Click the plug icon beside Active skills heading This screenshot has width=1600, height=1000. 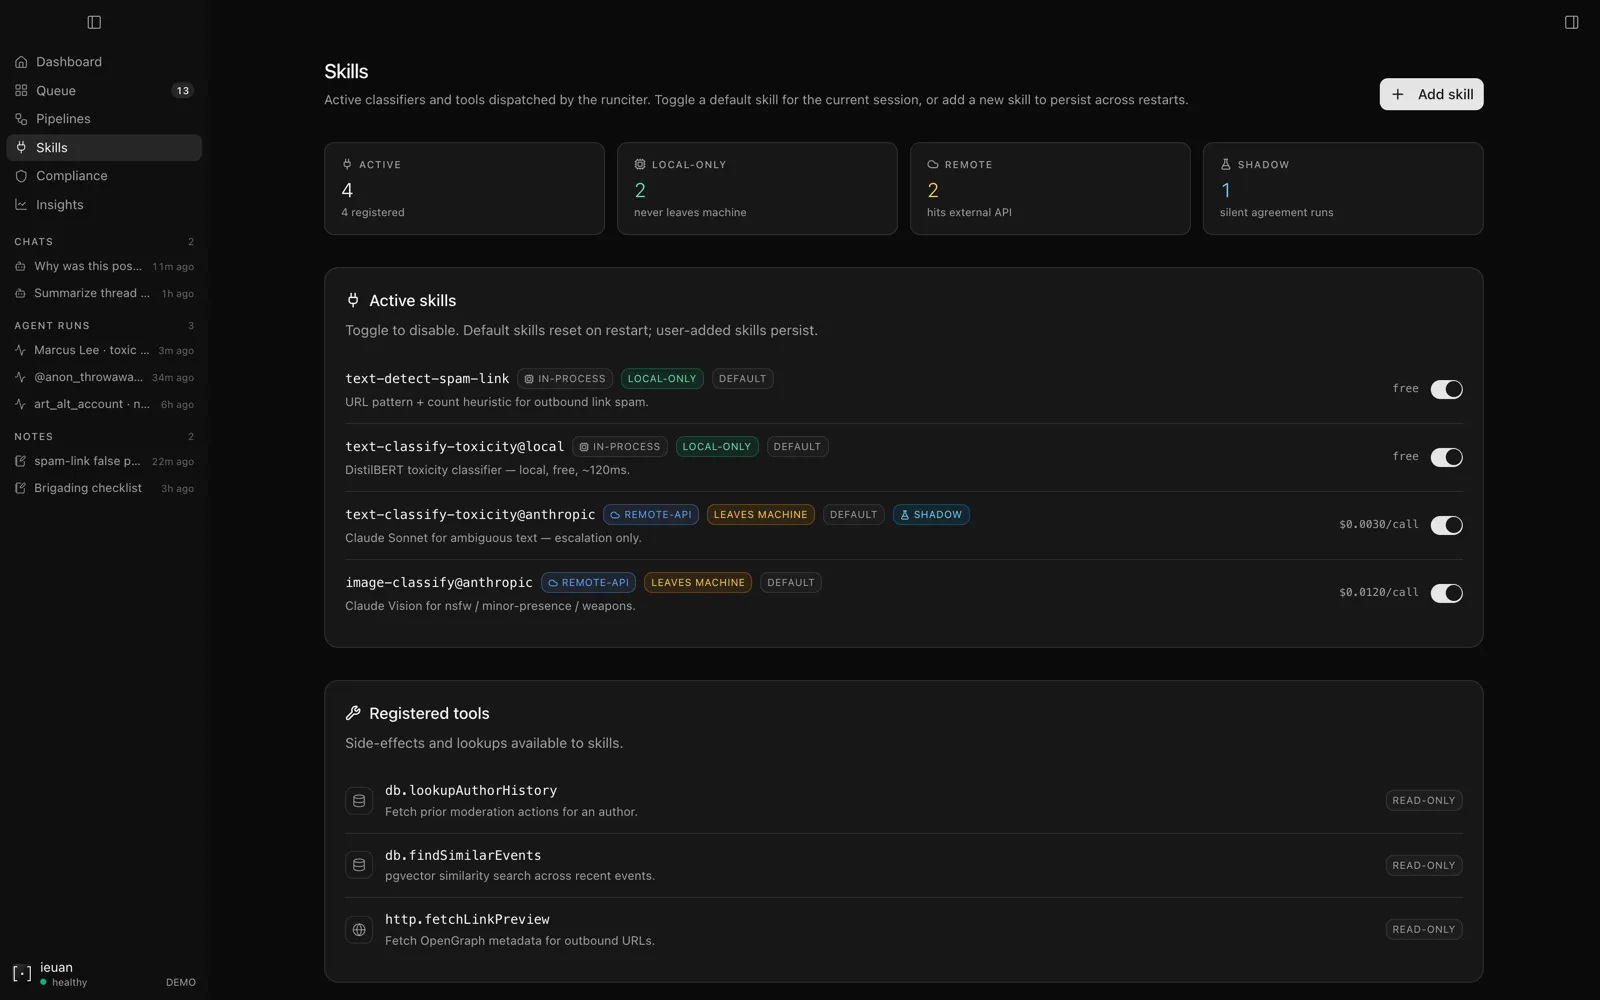point(353,300)
